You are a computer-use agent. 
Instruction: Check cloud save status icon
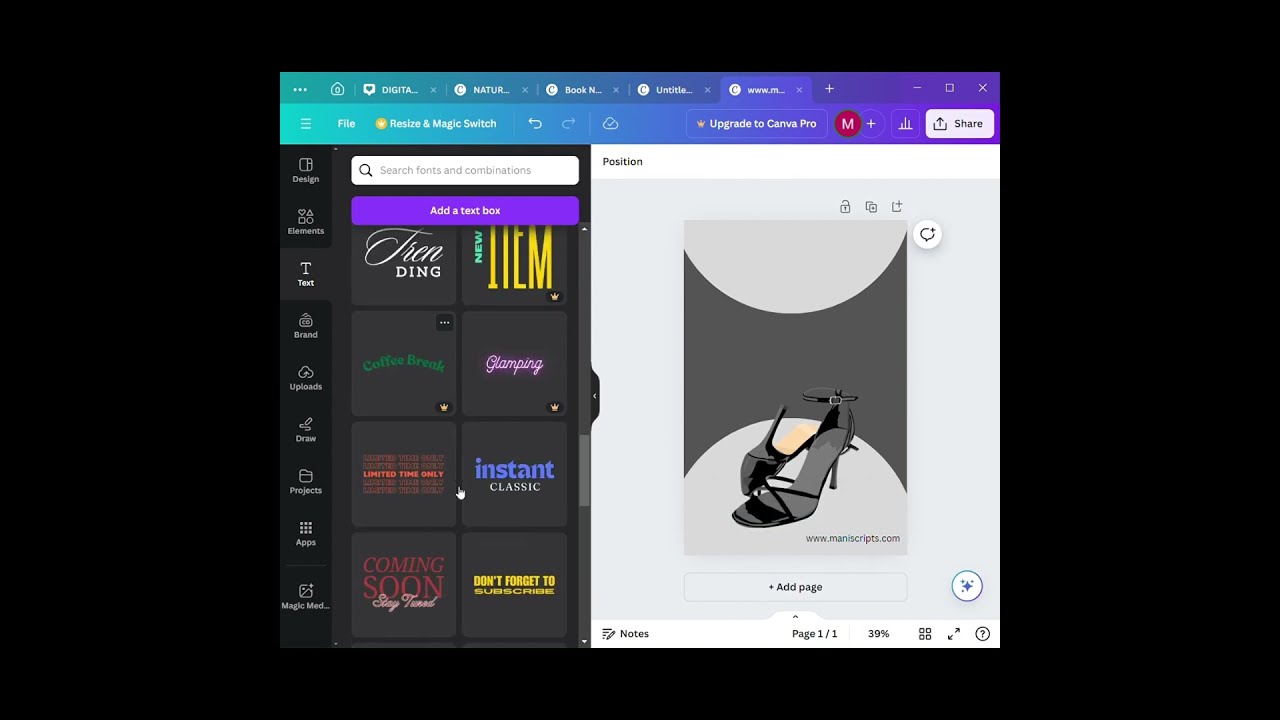(x=611, y=124)
